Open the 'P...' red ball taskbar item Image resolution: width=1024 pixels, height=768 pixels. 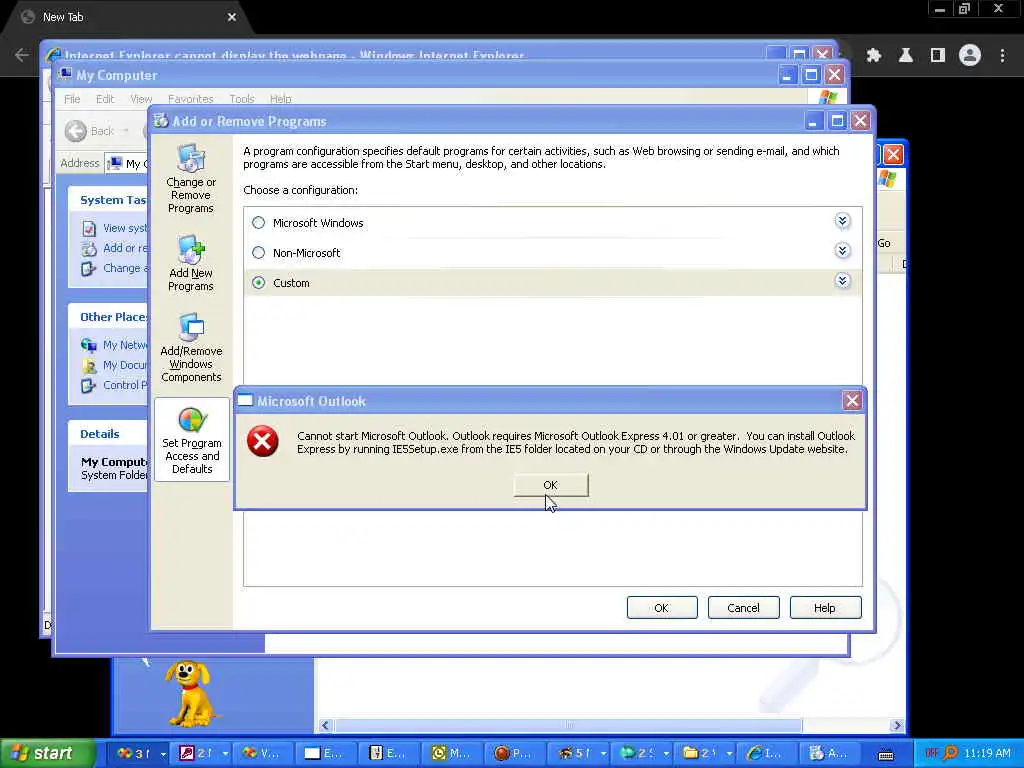tap(513, 753)
